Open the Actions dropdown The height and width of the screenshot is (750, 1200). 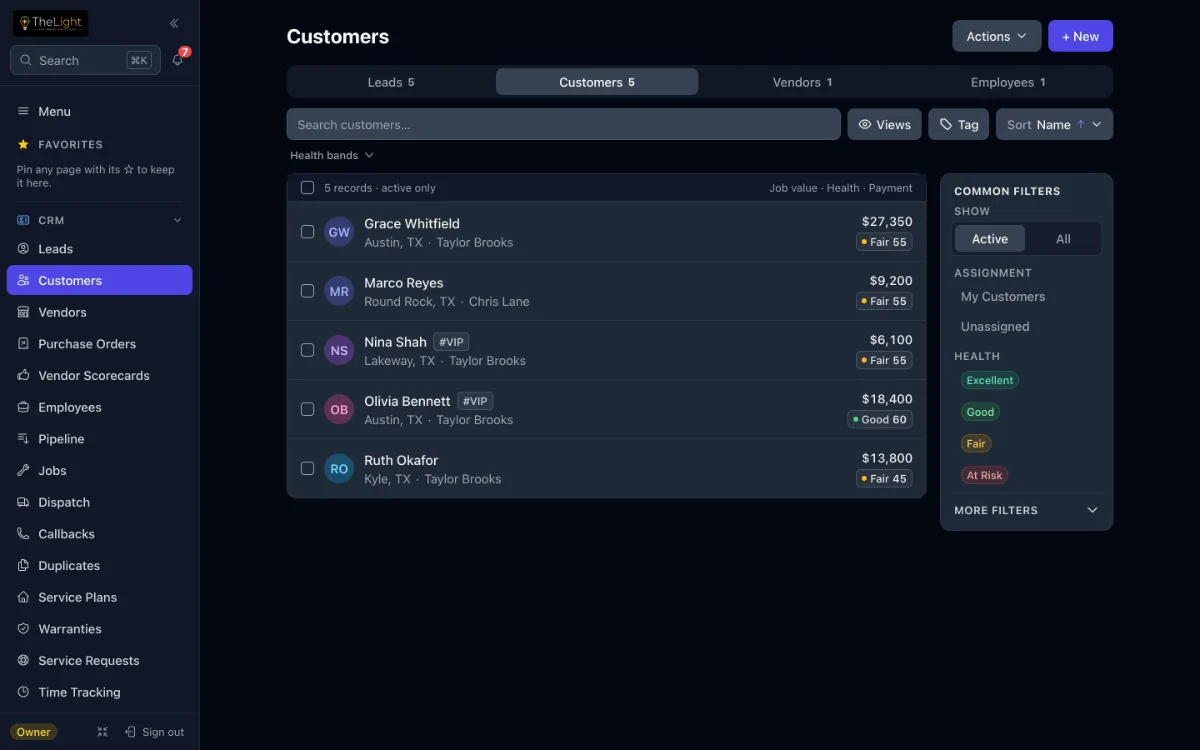[997, 36]
